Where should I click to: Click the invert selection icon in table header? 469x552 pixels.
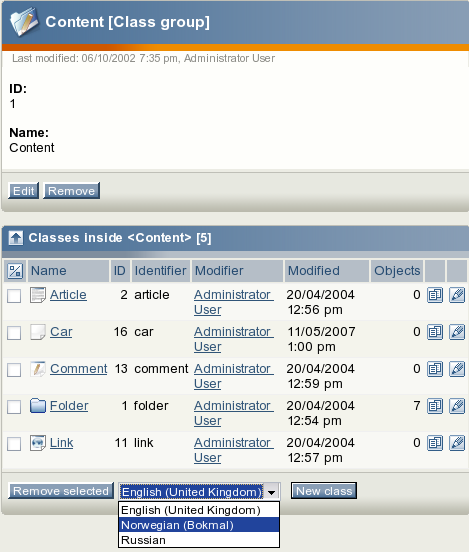[x=15, y=271]
